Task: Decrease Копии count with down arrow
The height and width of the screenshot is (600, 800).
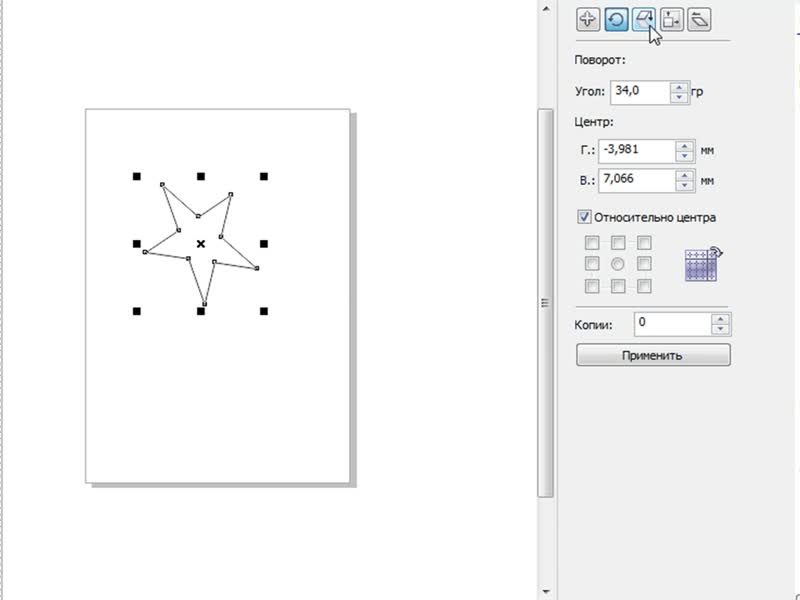Action: pos(720,330)
